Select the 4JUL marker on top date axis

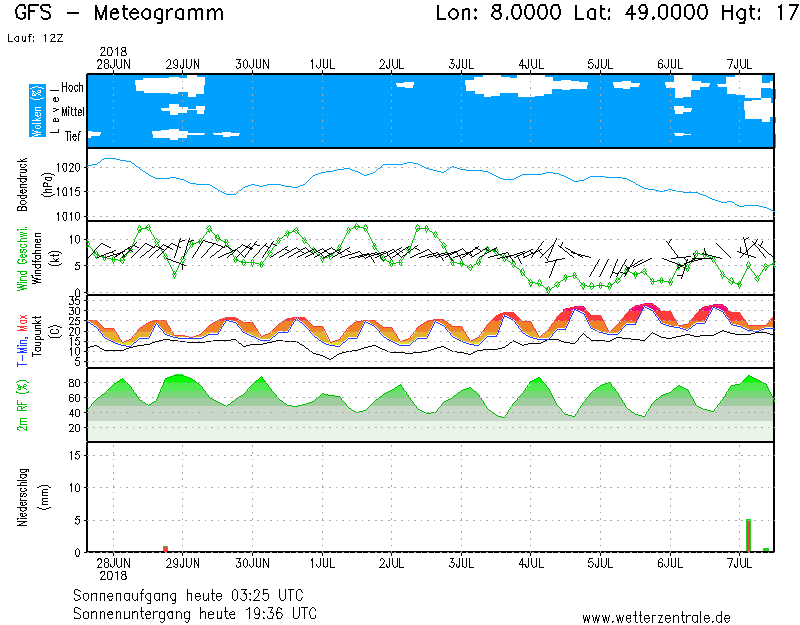coord(531,64)
